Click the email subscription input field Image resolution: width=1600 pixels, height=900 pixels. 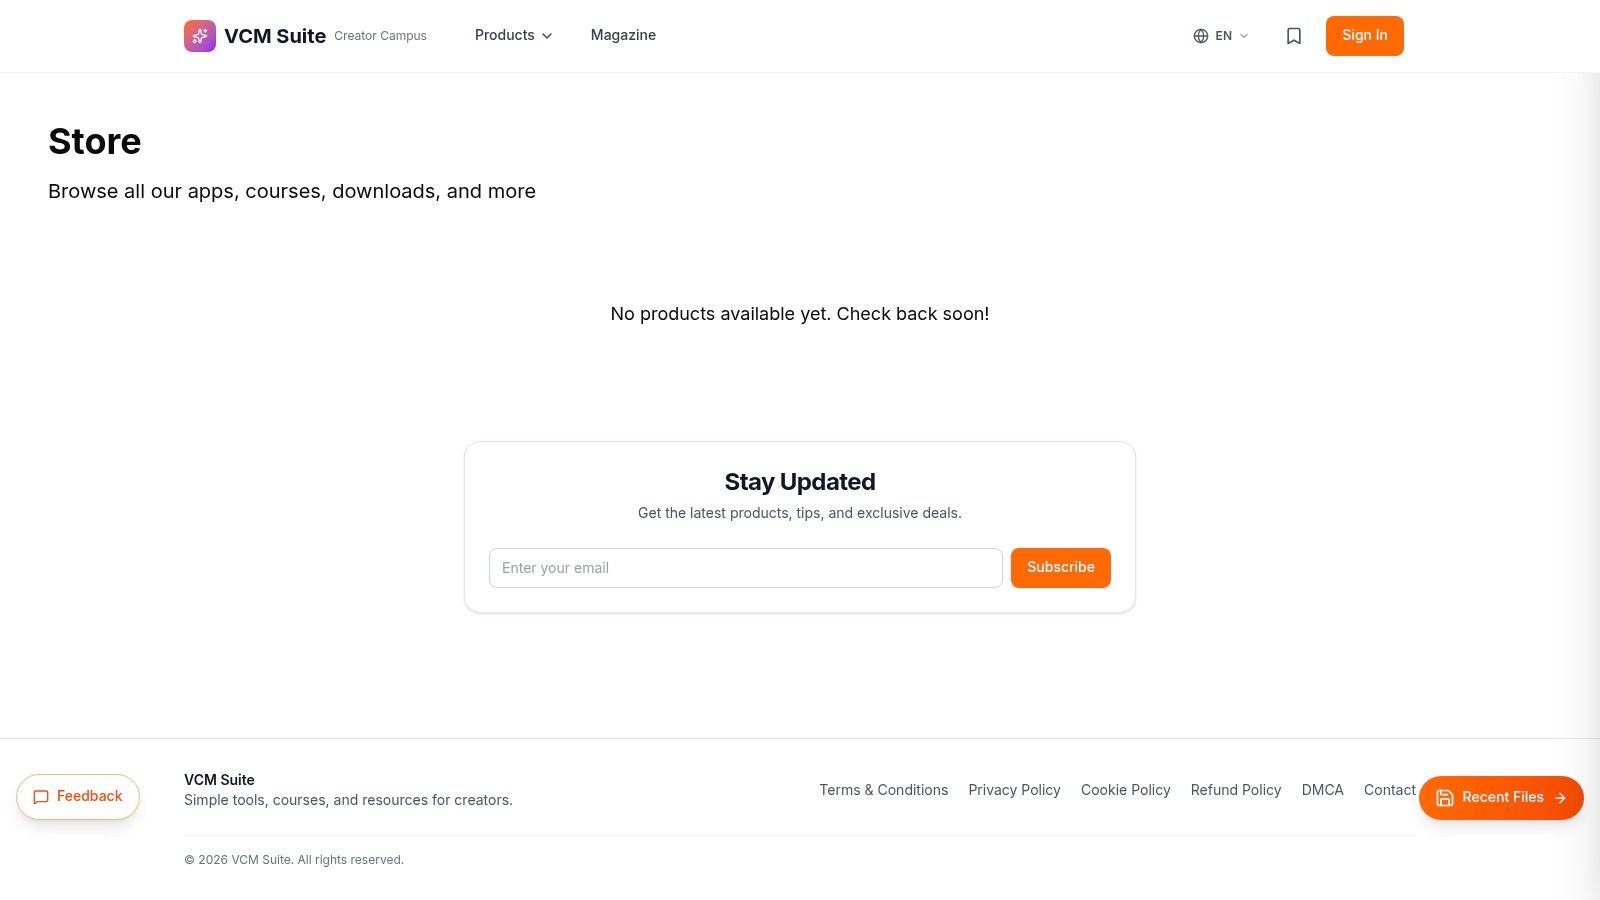click(745, 567)
